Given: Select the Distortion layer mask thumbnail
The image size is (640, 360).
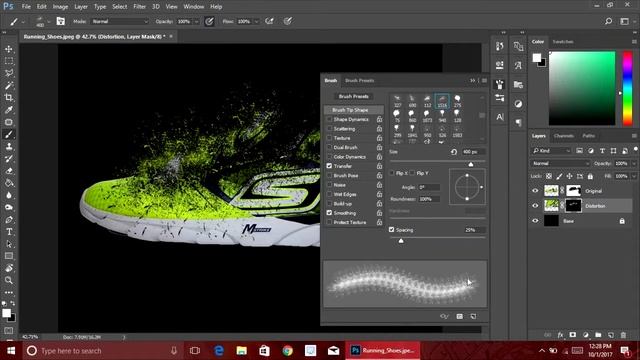Looking at the screenshot, I should tap(573, 206).
